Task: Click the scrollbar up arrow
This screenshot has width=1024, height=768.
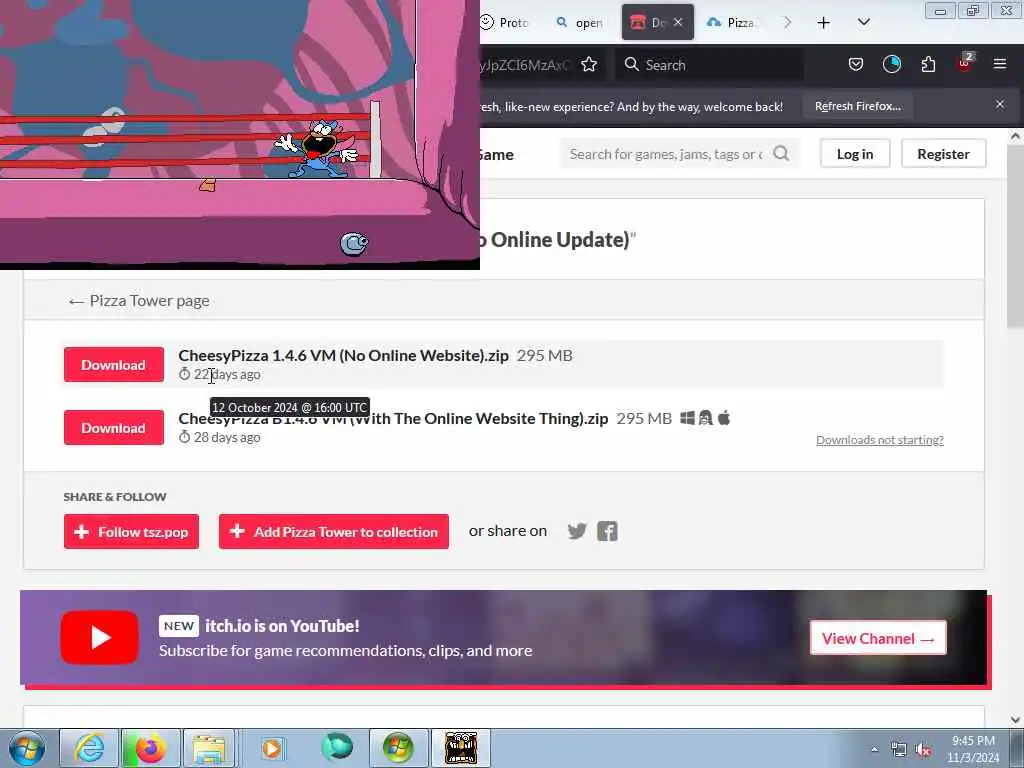Action: click(x=1015, y=136)
